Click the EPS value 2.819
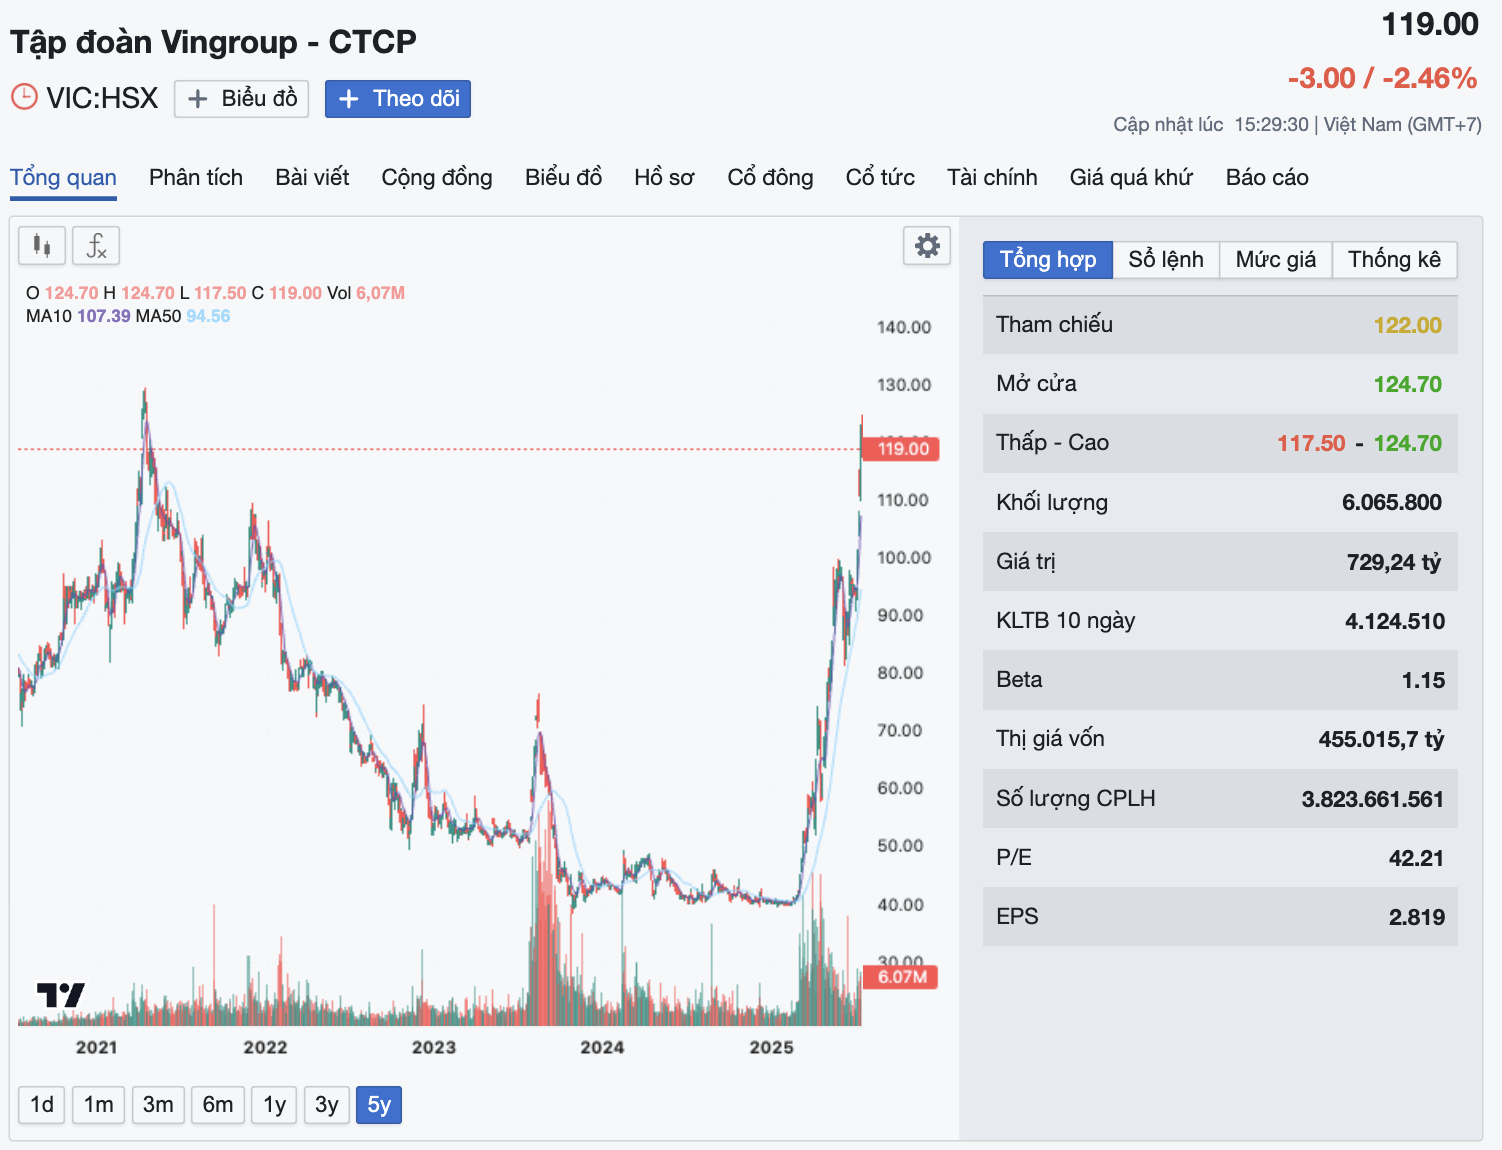The height and width of the screenshot is (1150, 1502). (1416, 917)
